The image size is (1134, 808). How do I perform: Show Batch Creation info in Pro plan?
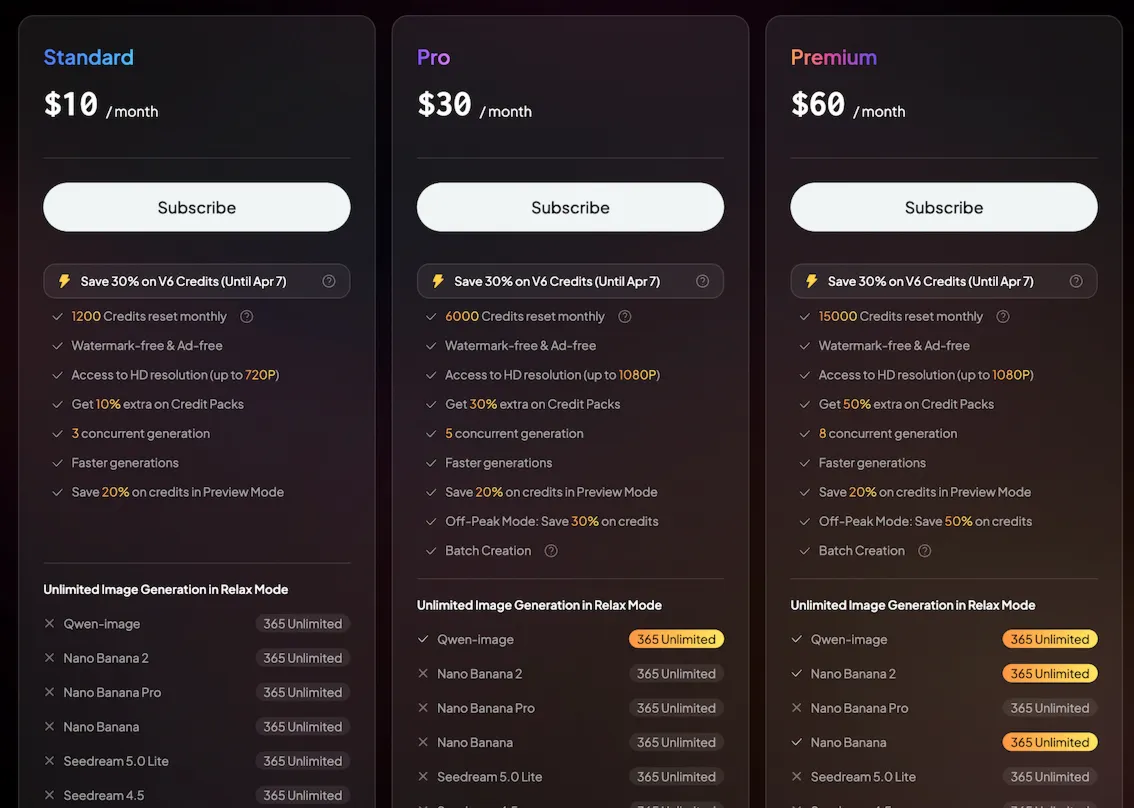coord(551,550)
